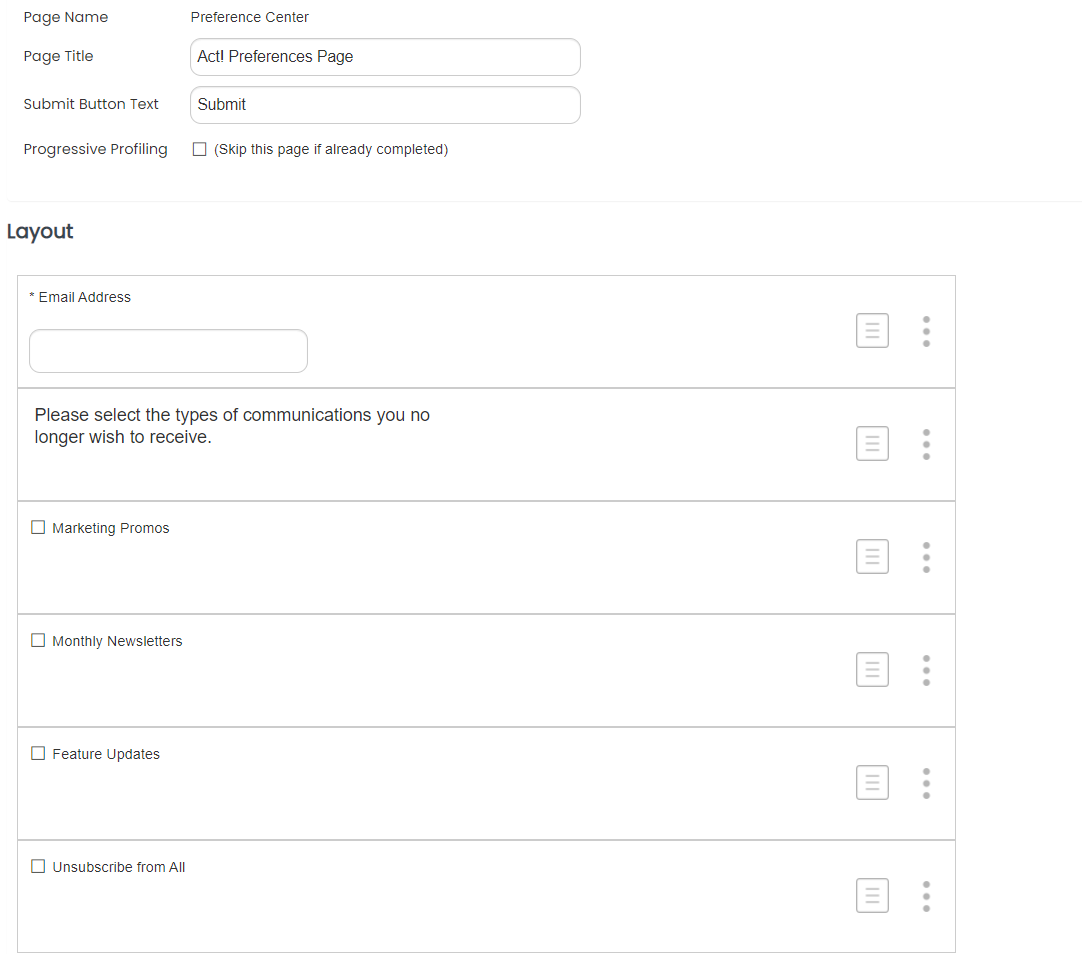The height and width of the screenshot is (954, 1082).
Task: Click the 'Submit Button Text' label
Action: tap(91, 104)
